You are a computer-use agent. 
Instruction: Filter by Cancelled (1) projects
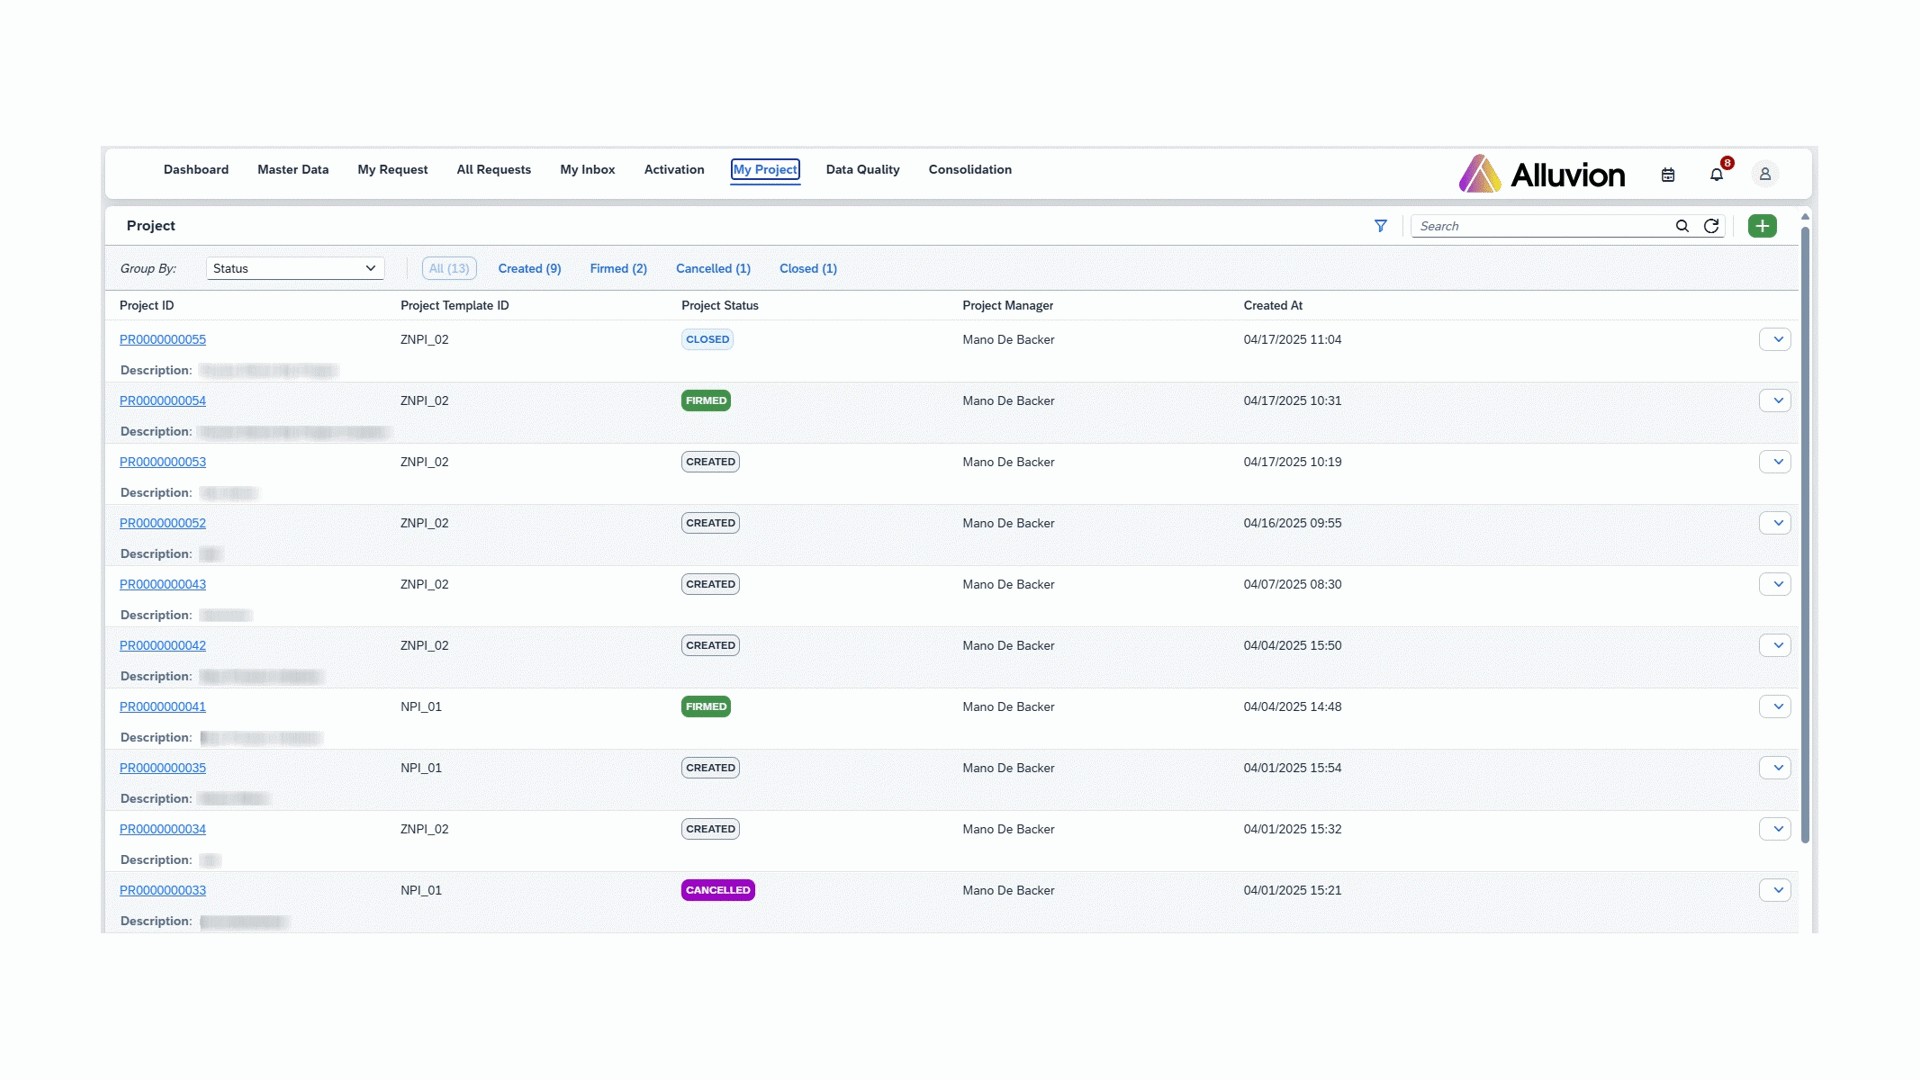coord(713,268)
